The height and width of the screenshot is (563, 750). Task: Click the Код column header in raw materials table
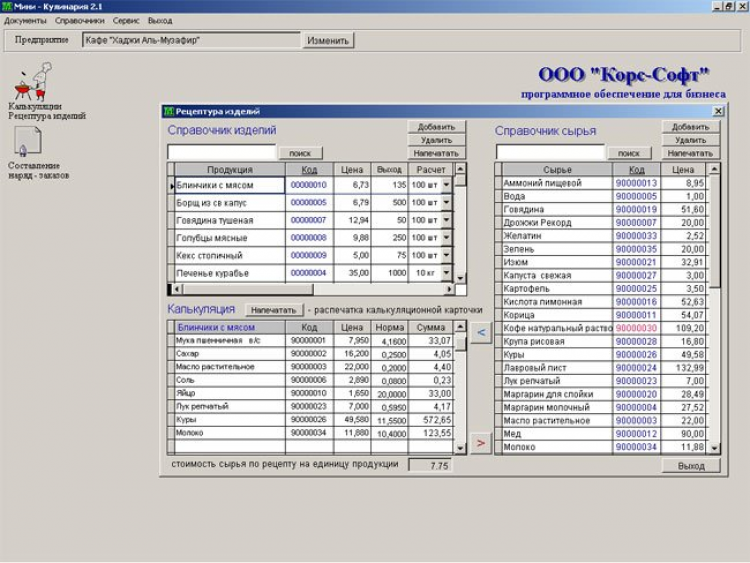coord(636,170)
